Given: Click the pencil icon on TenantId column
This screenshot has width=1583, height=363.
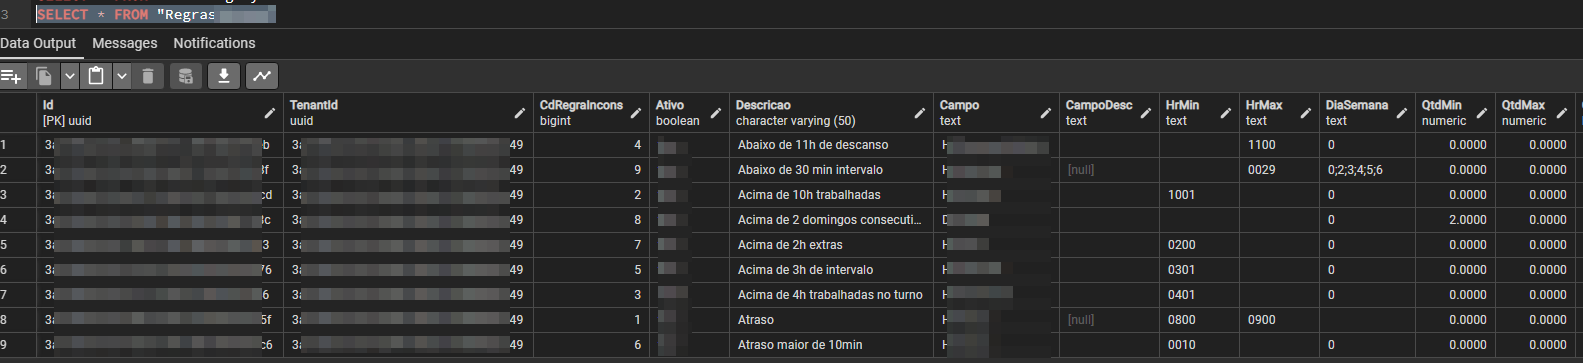Looking at the screenshot, I should [x=520, y=113].
